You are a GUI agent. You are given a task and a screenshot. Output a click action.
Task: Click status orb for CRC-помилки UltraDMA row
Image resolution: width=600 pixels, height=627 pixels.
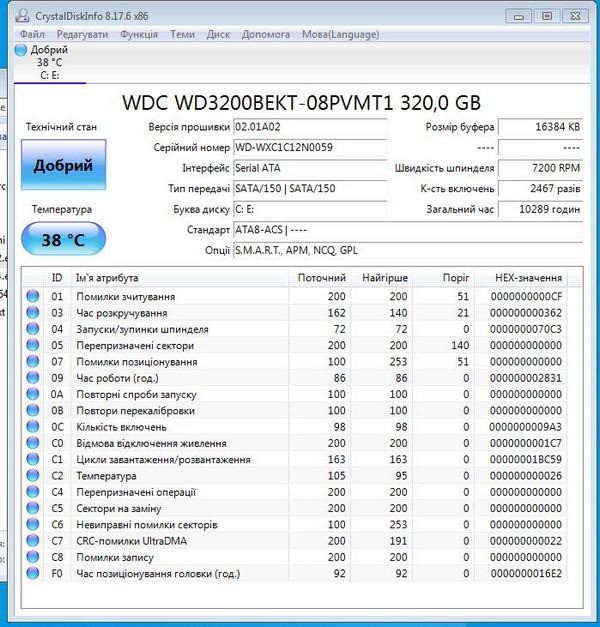[x=32, y=541]
